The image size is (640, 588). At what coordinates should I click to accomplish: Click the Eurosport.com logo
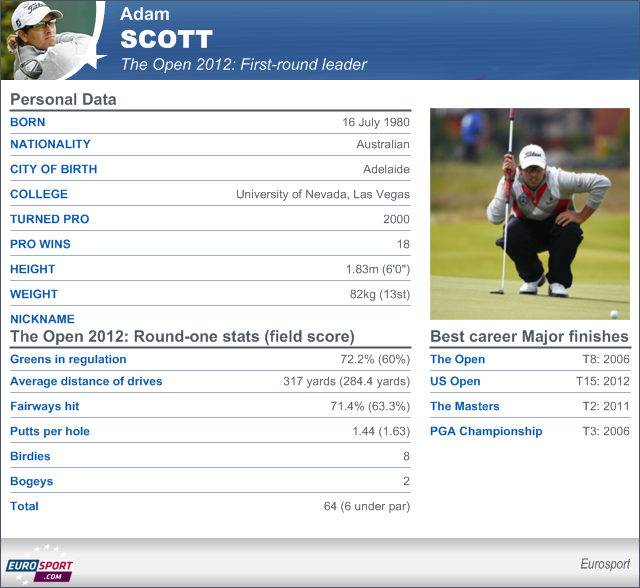tap(40, 565)
